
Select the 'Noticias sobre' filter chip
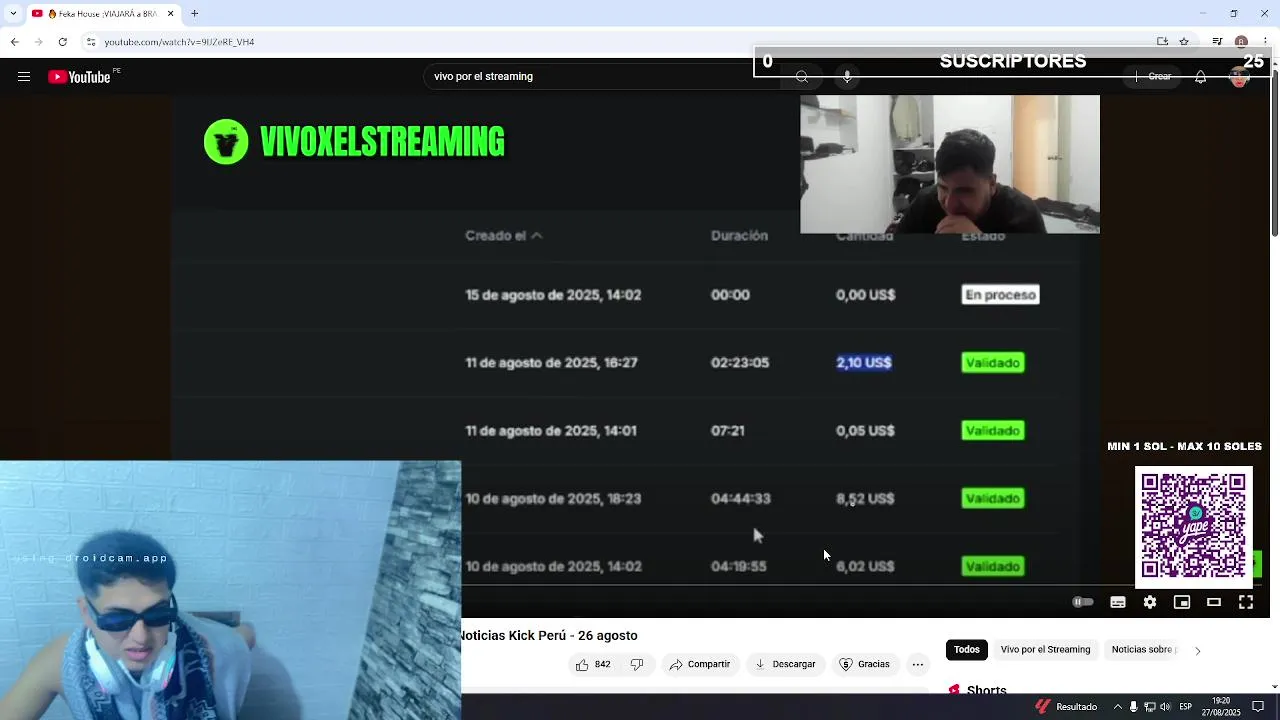click(1142, 650)
